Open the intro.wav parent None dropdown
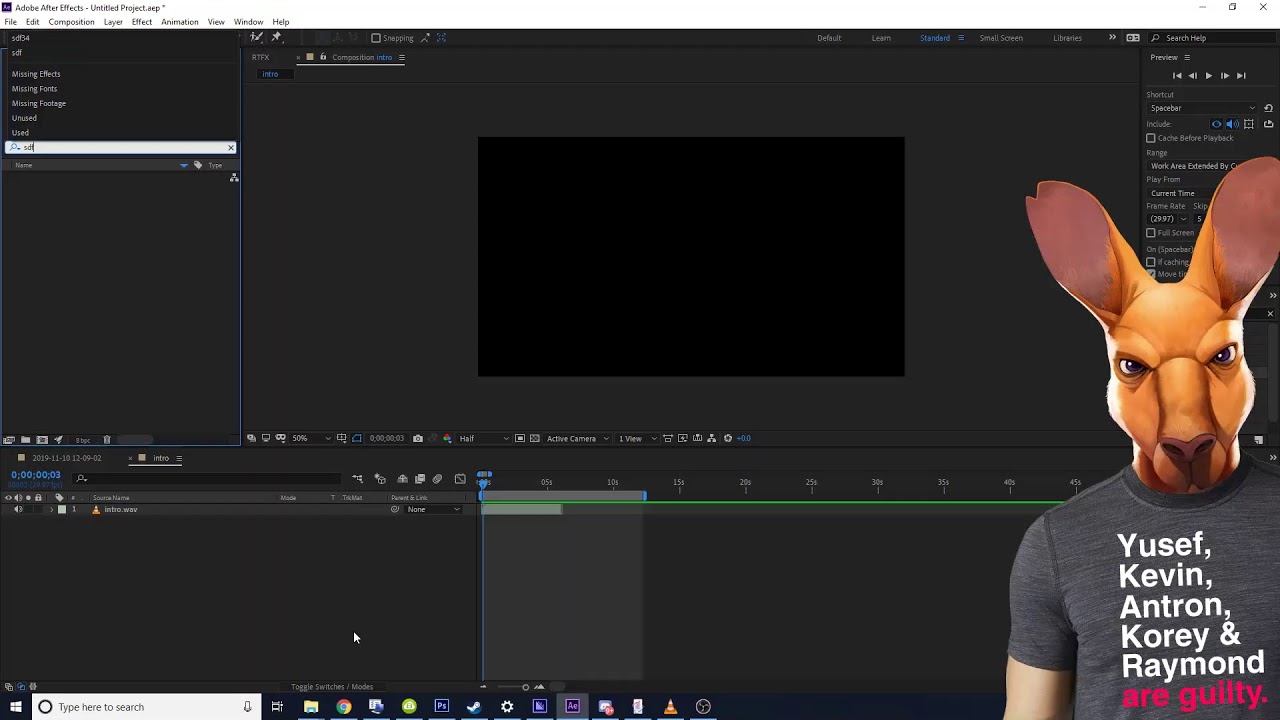This screenshot has height=720, width=1280. (433, 510)
